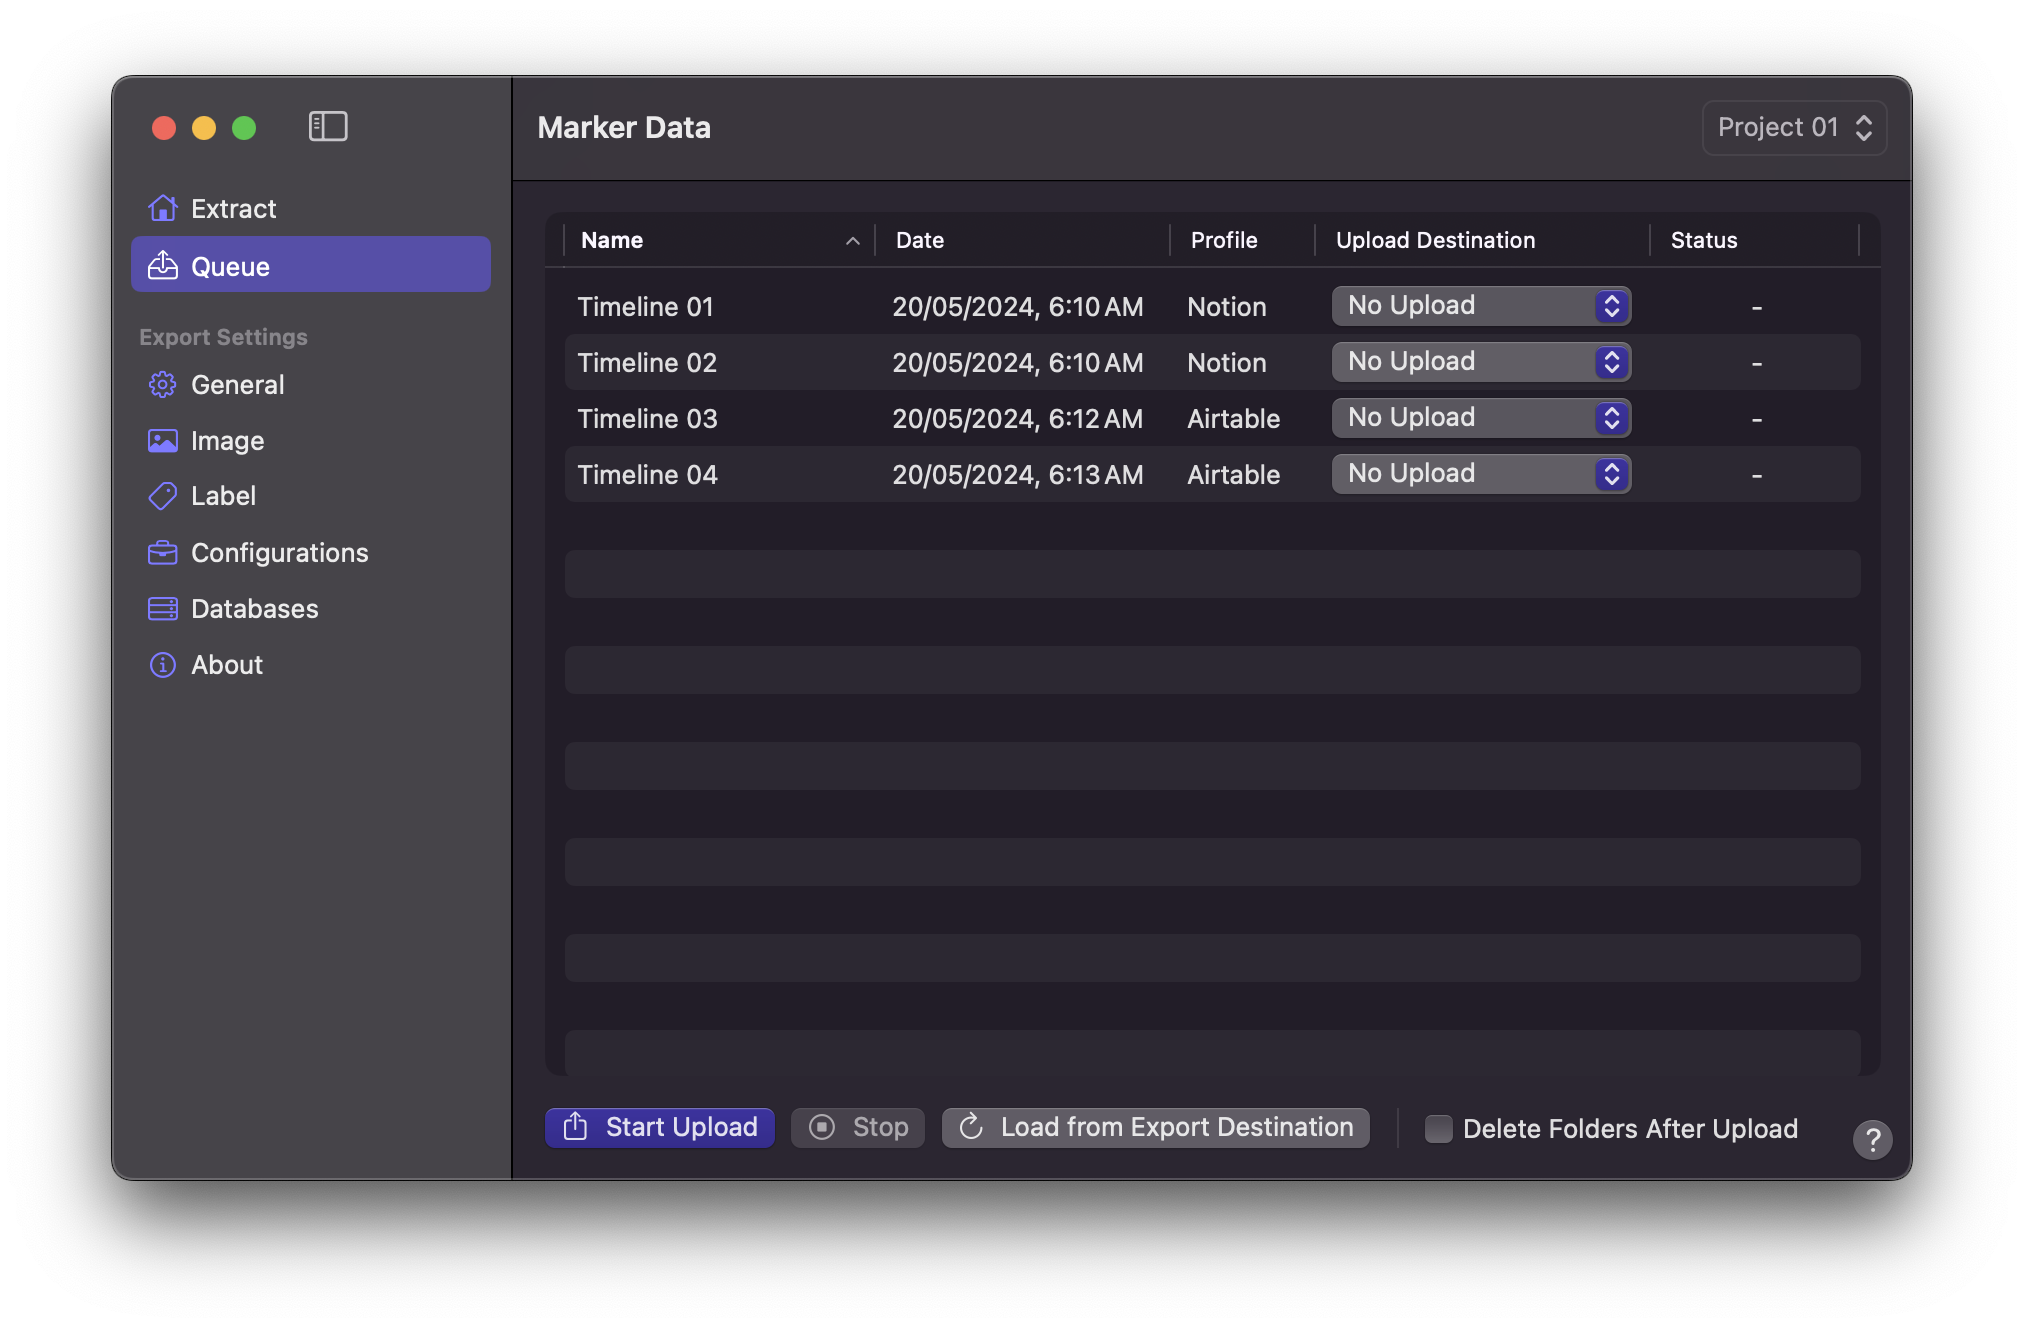Open the help question mark button
The height and width of the screenshot is (1328, 2024).
[1872, 1139]
